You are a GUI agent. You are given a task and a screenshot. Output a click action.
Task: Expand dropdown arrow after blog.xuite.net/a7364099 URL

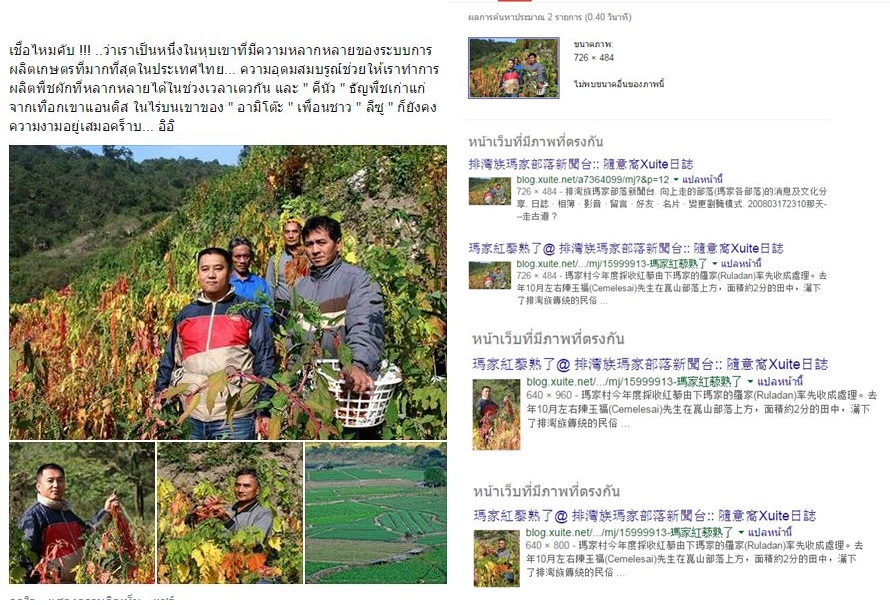pos(676,180)
